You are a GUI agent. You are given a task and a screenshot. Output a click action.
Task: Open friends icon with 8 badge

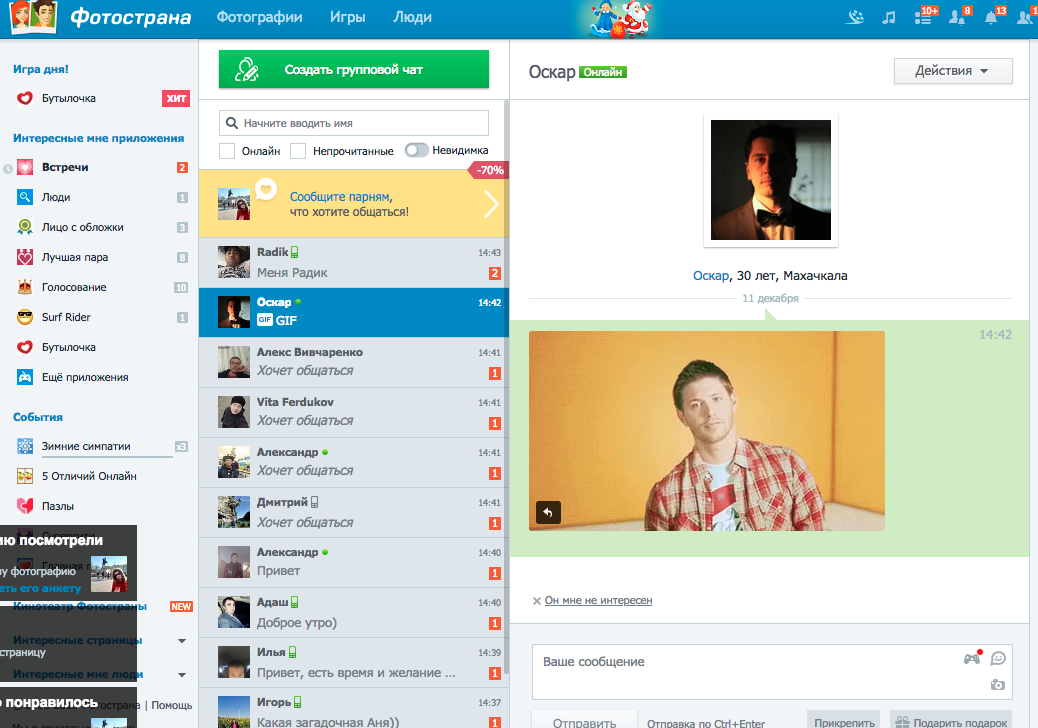959,17
